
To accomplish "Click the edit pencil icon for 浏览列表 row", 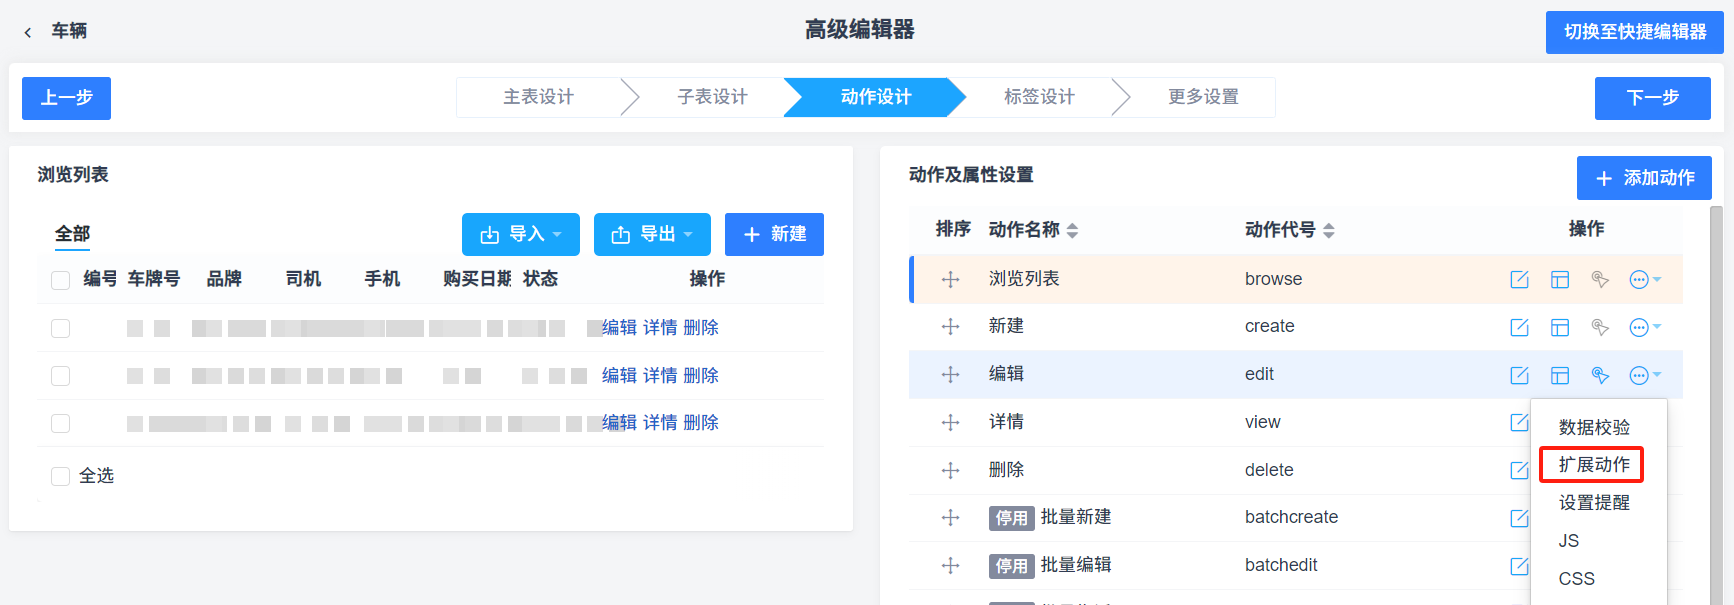I will pyautogui.click(x=1519, y=279).
